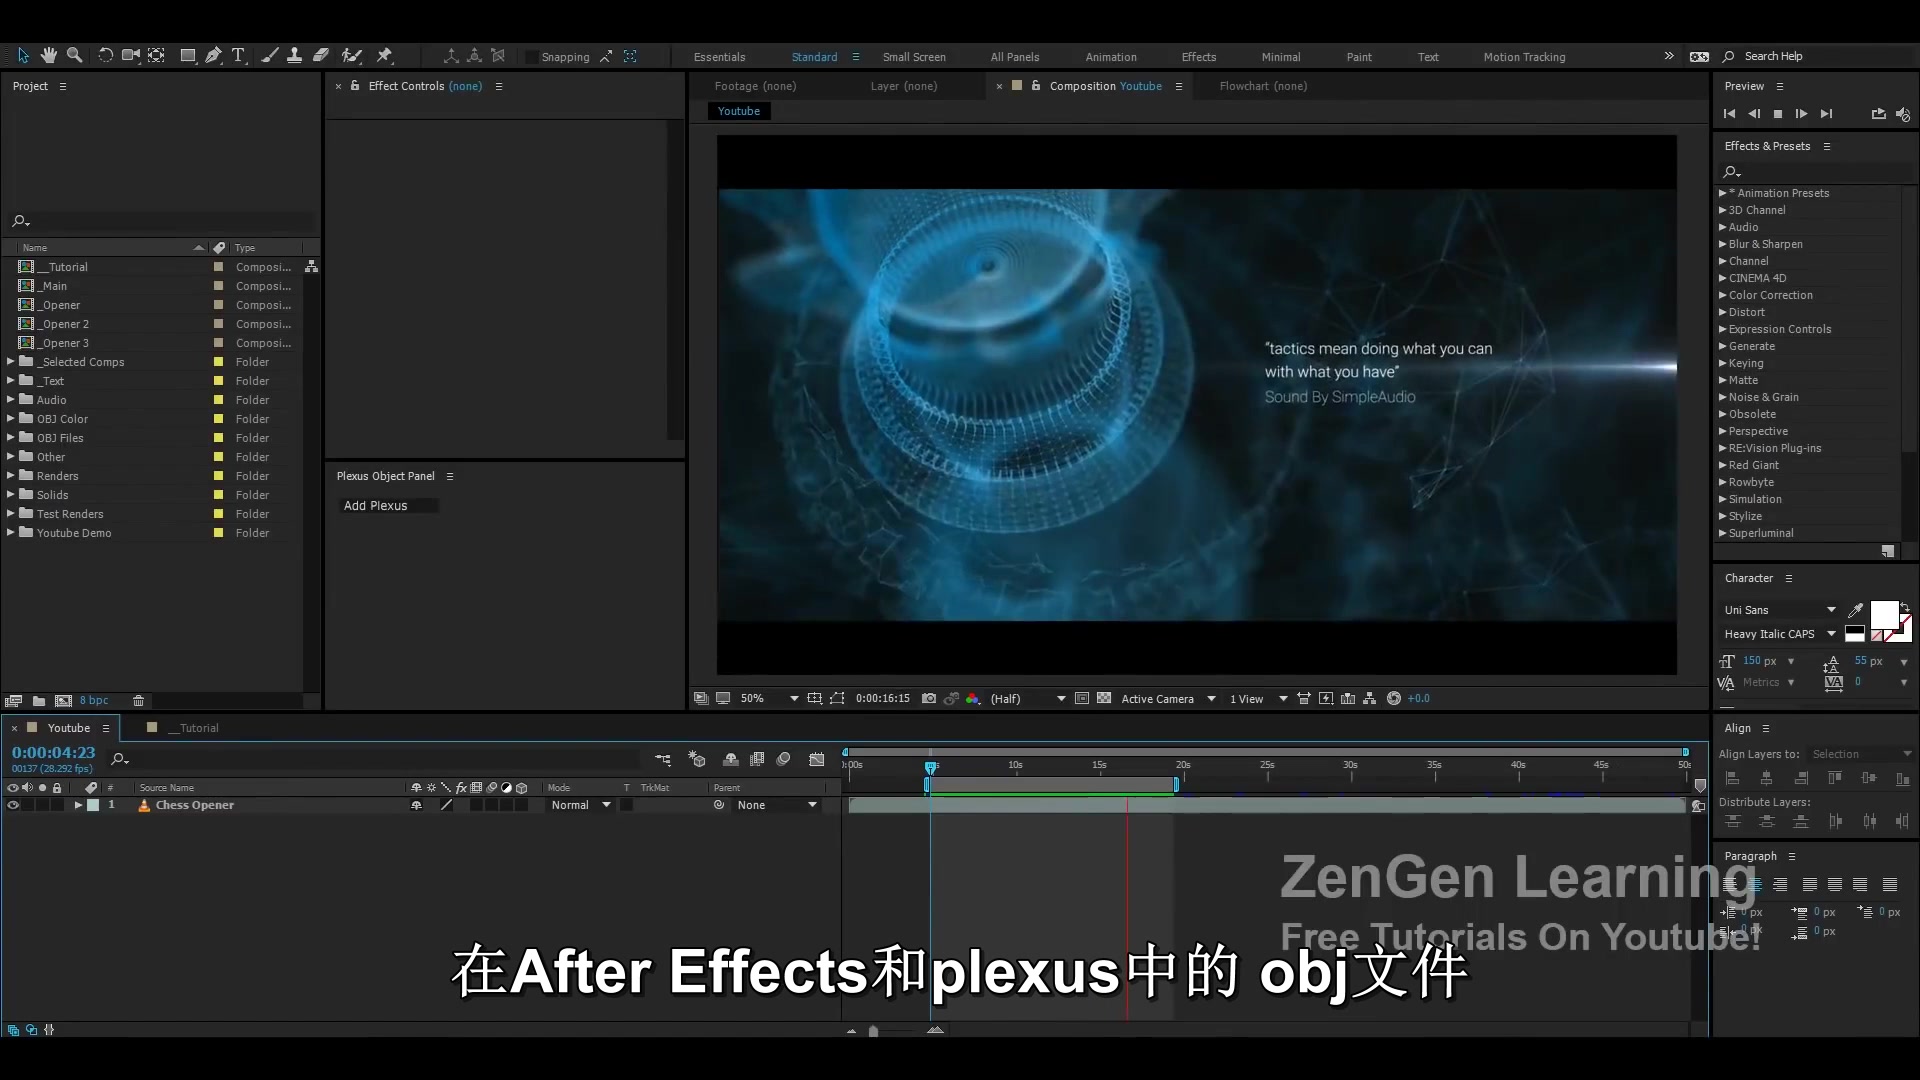The image size is (1920, 1080).
Task: Select the Youtube timeline tab
Action: click(x=69, y=728)
